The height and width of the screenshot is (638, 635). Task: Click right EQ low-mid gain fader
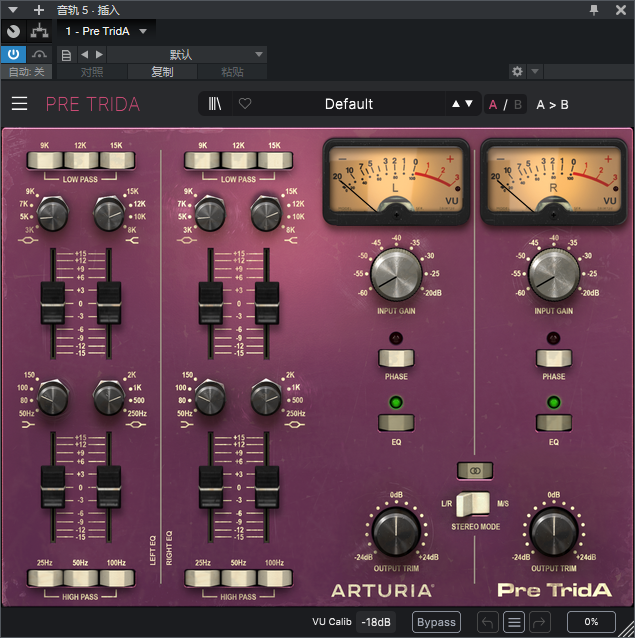(267, 487)
